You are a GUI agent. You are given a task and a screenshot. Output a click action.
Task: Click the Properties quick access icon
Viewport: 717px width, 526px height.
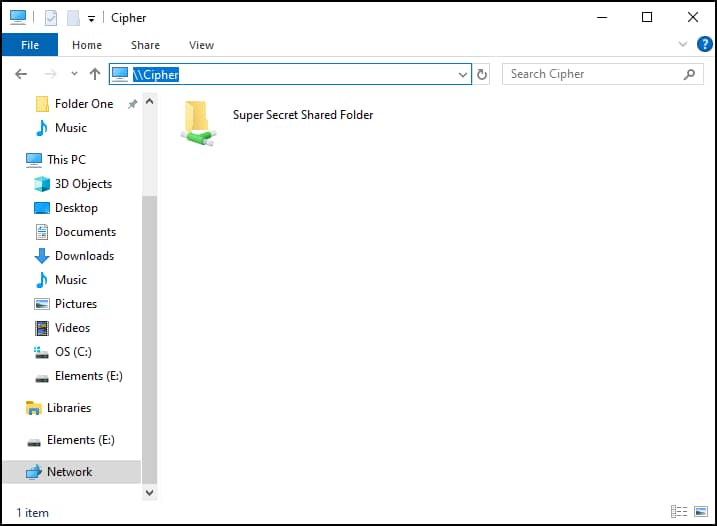point(51,18)
